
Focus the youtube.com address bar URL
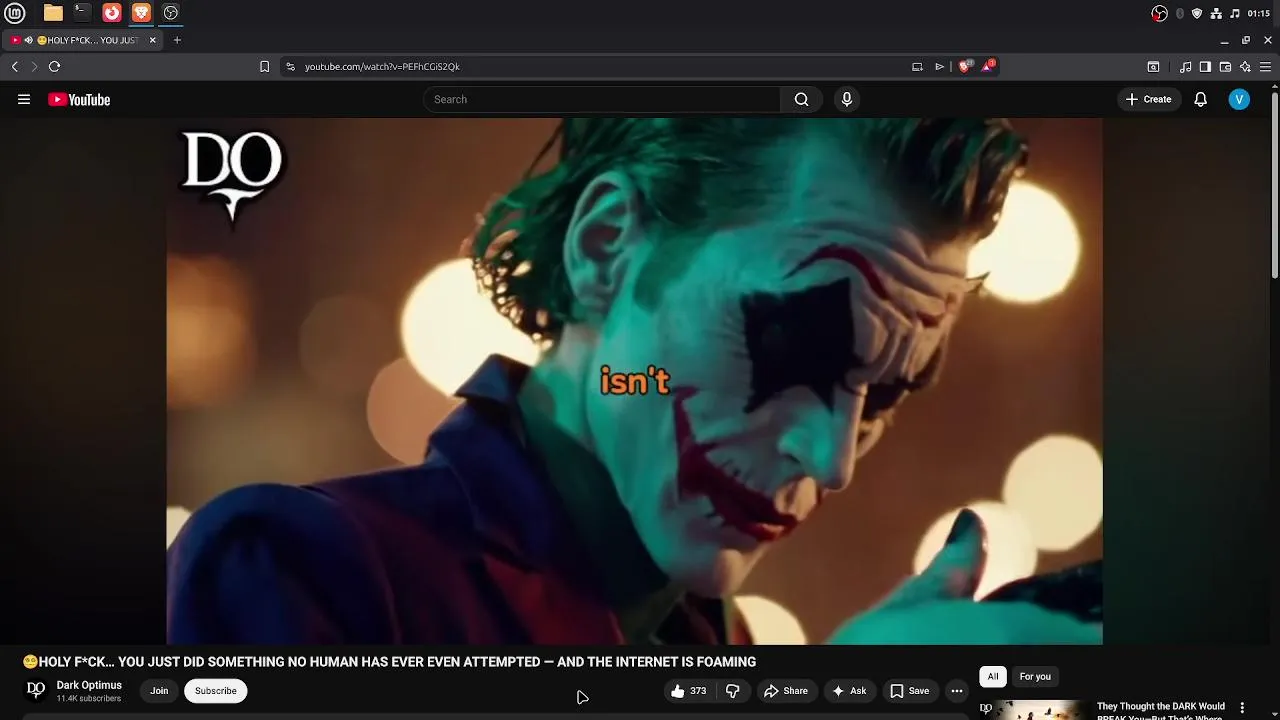382,66
